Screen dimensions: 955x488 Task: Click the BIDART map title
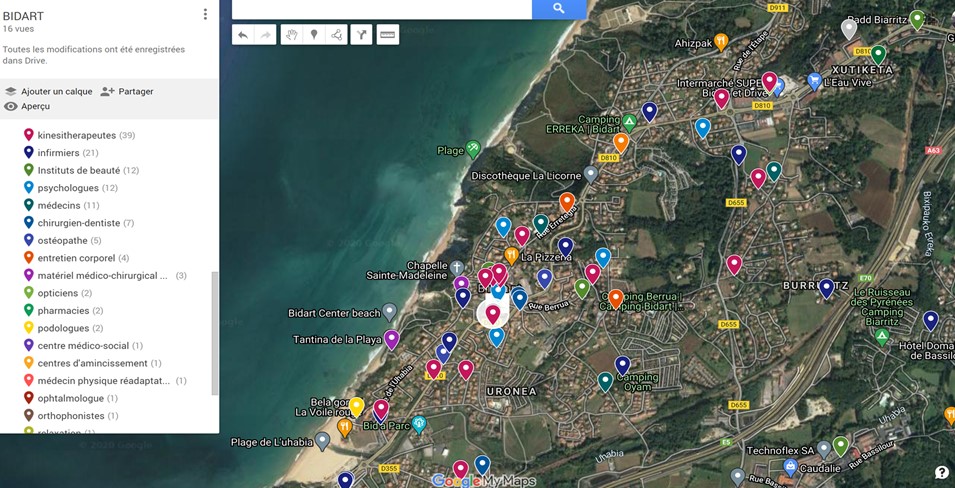tap(23, 16)
